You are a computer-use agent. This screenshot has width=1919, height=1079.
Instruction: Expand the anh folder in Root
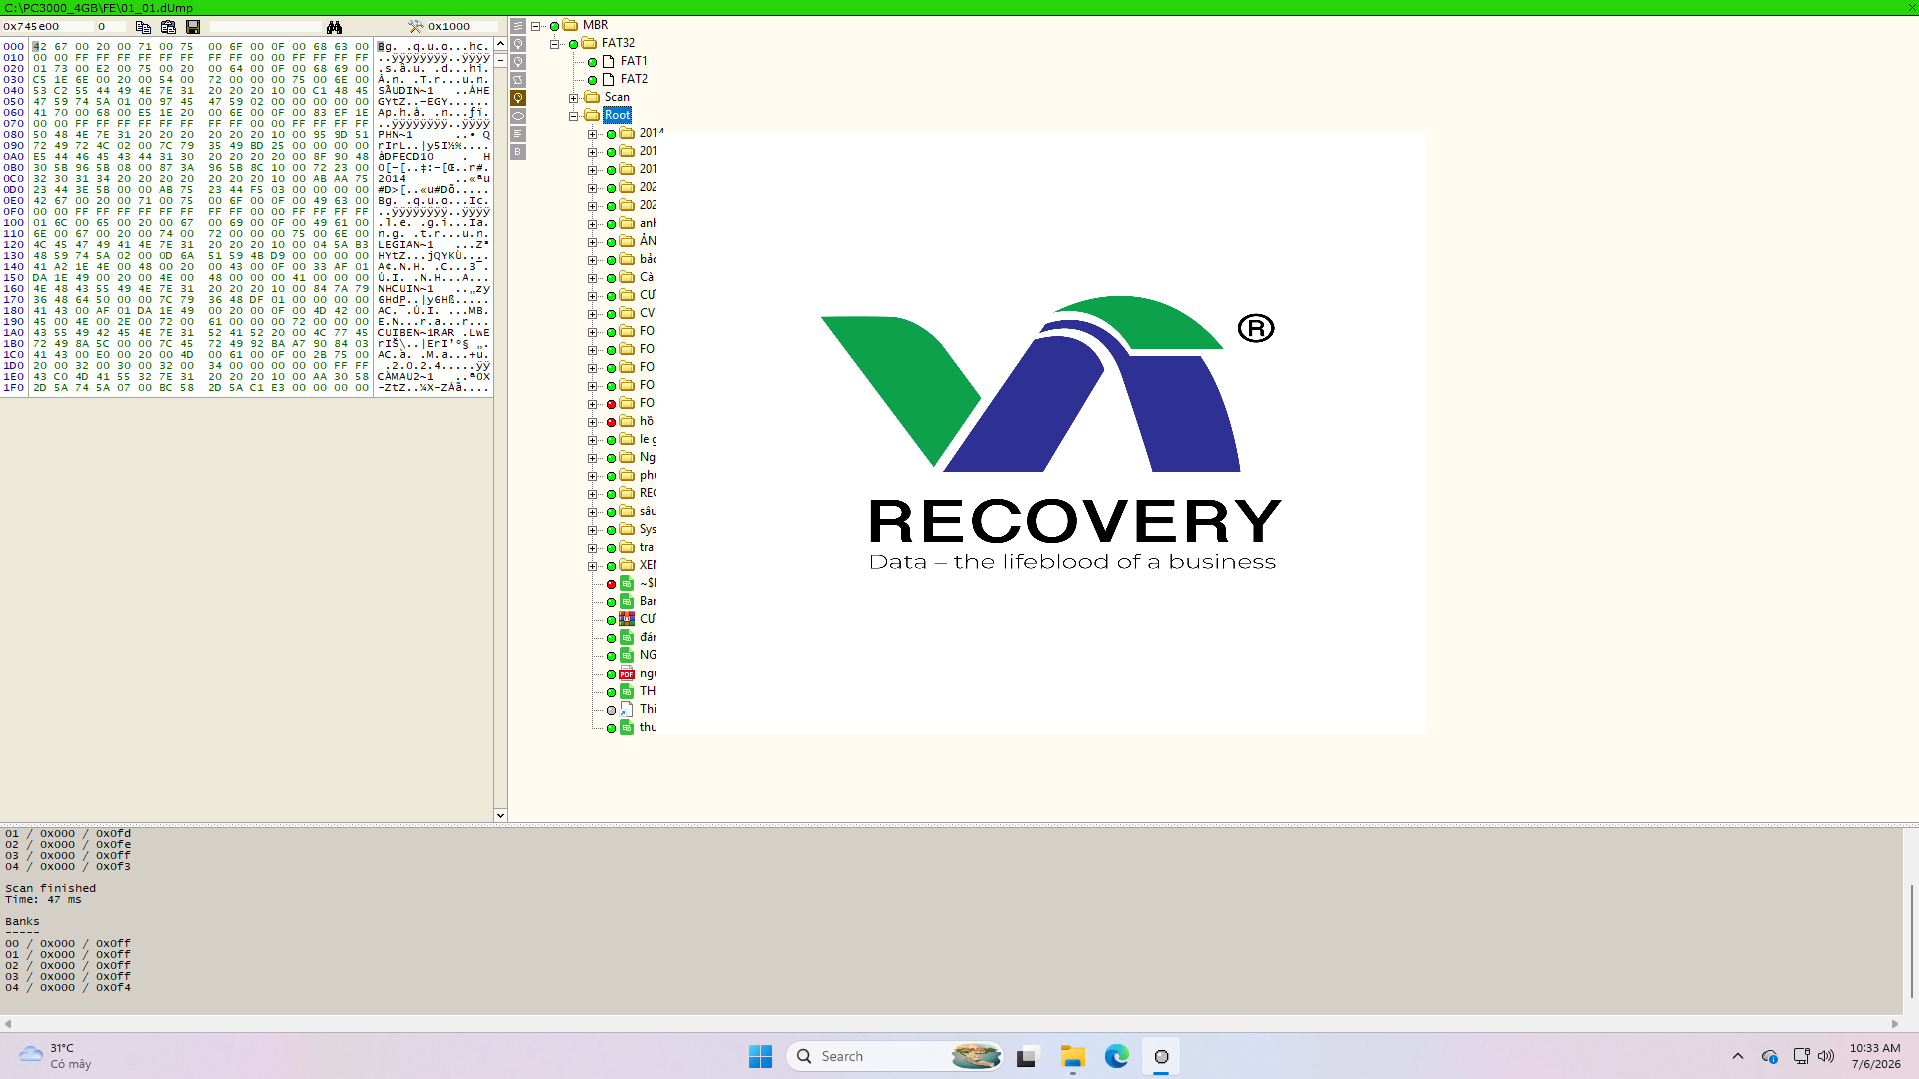pos(593,224)
